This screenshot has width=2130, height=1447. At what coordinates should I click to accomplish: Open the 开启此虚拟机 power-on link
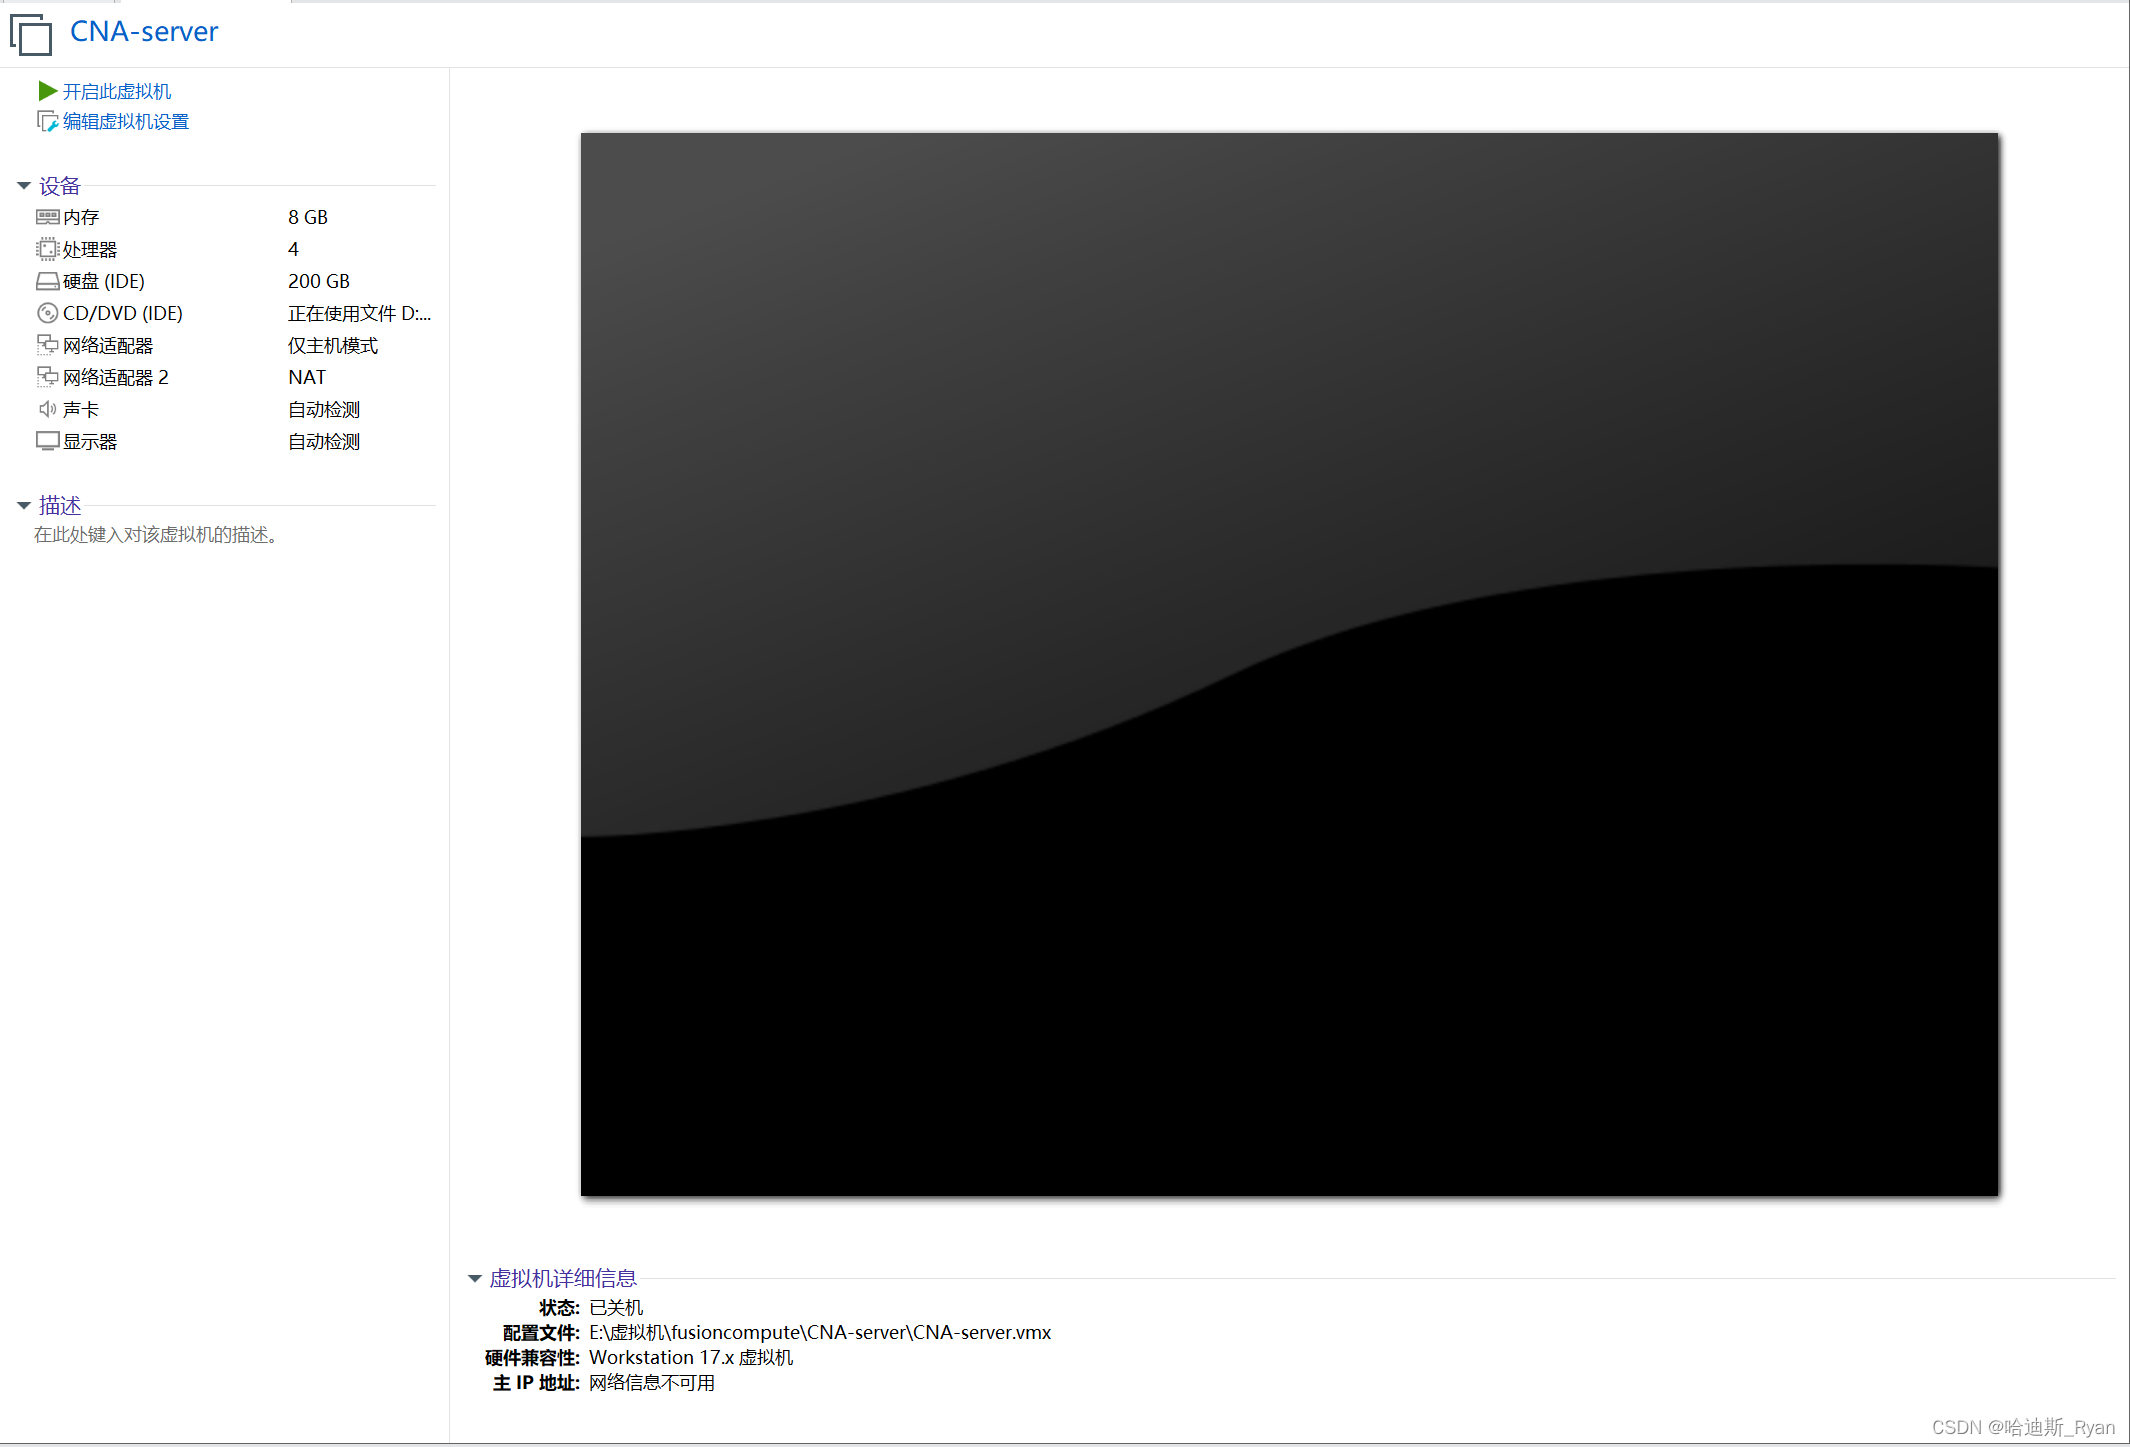point(117,91)
